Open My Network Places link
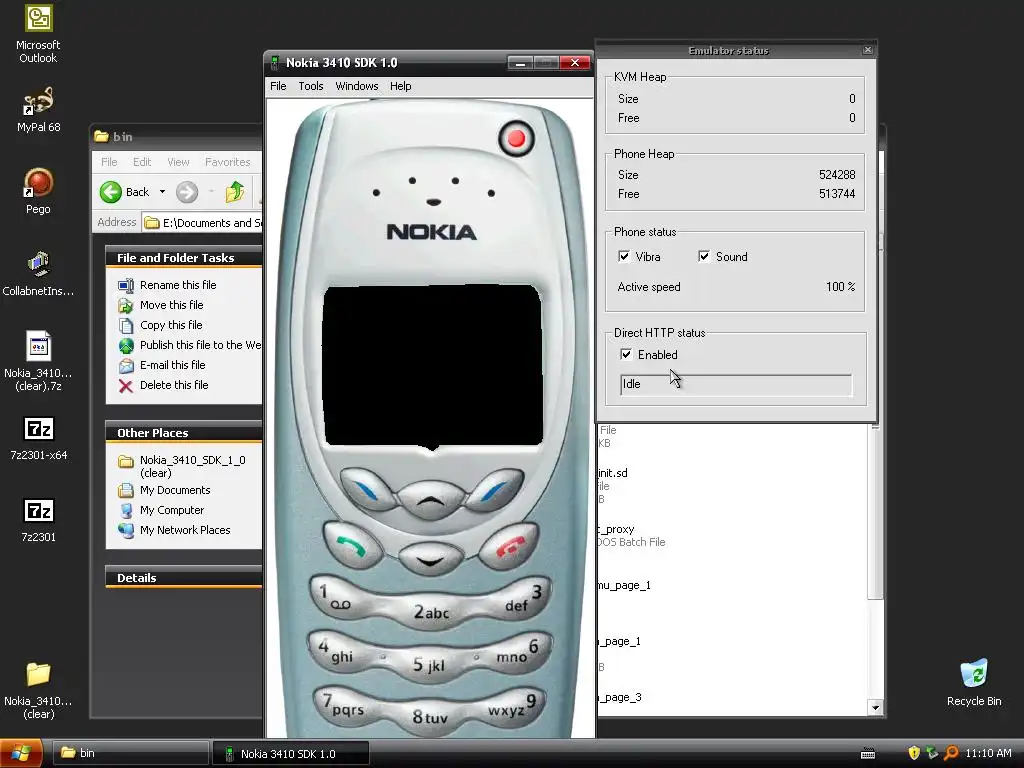 (185, 530)
